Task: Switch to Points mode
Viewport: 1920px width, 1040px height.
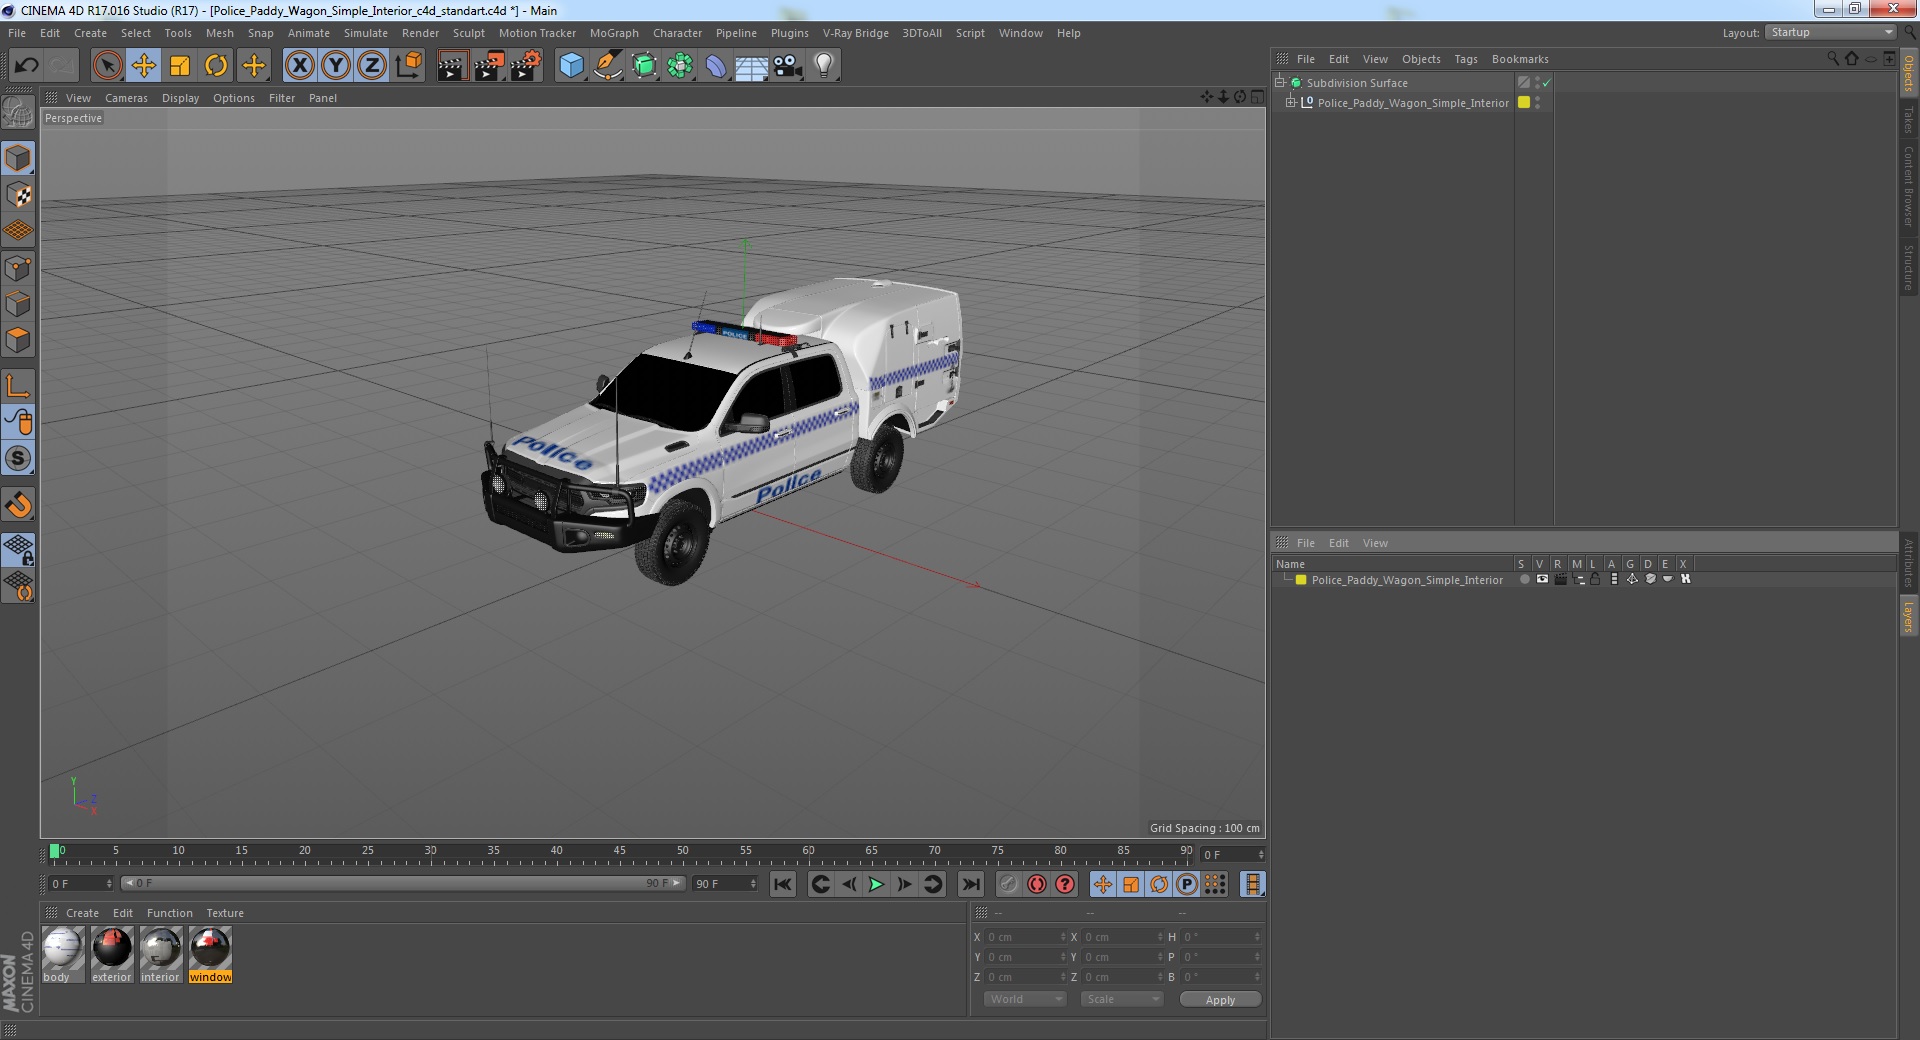Action: (x=18, y=268)
